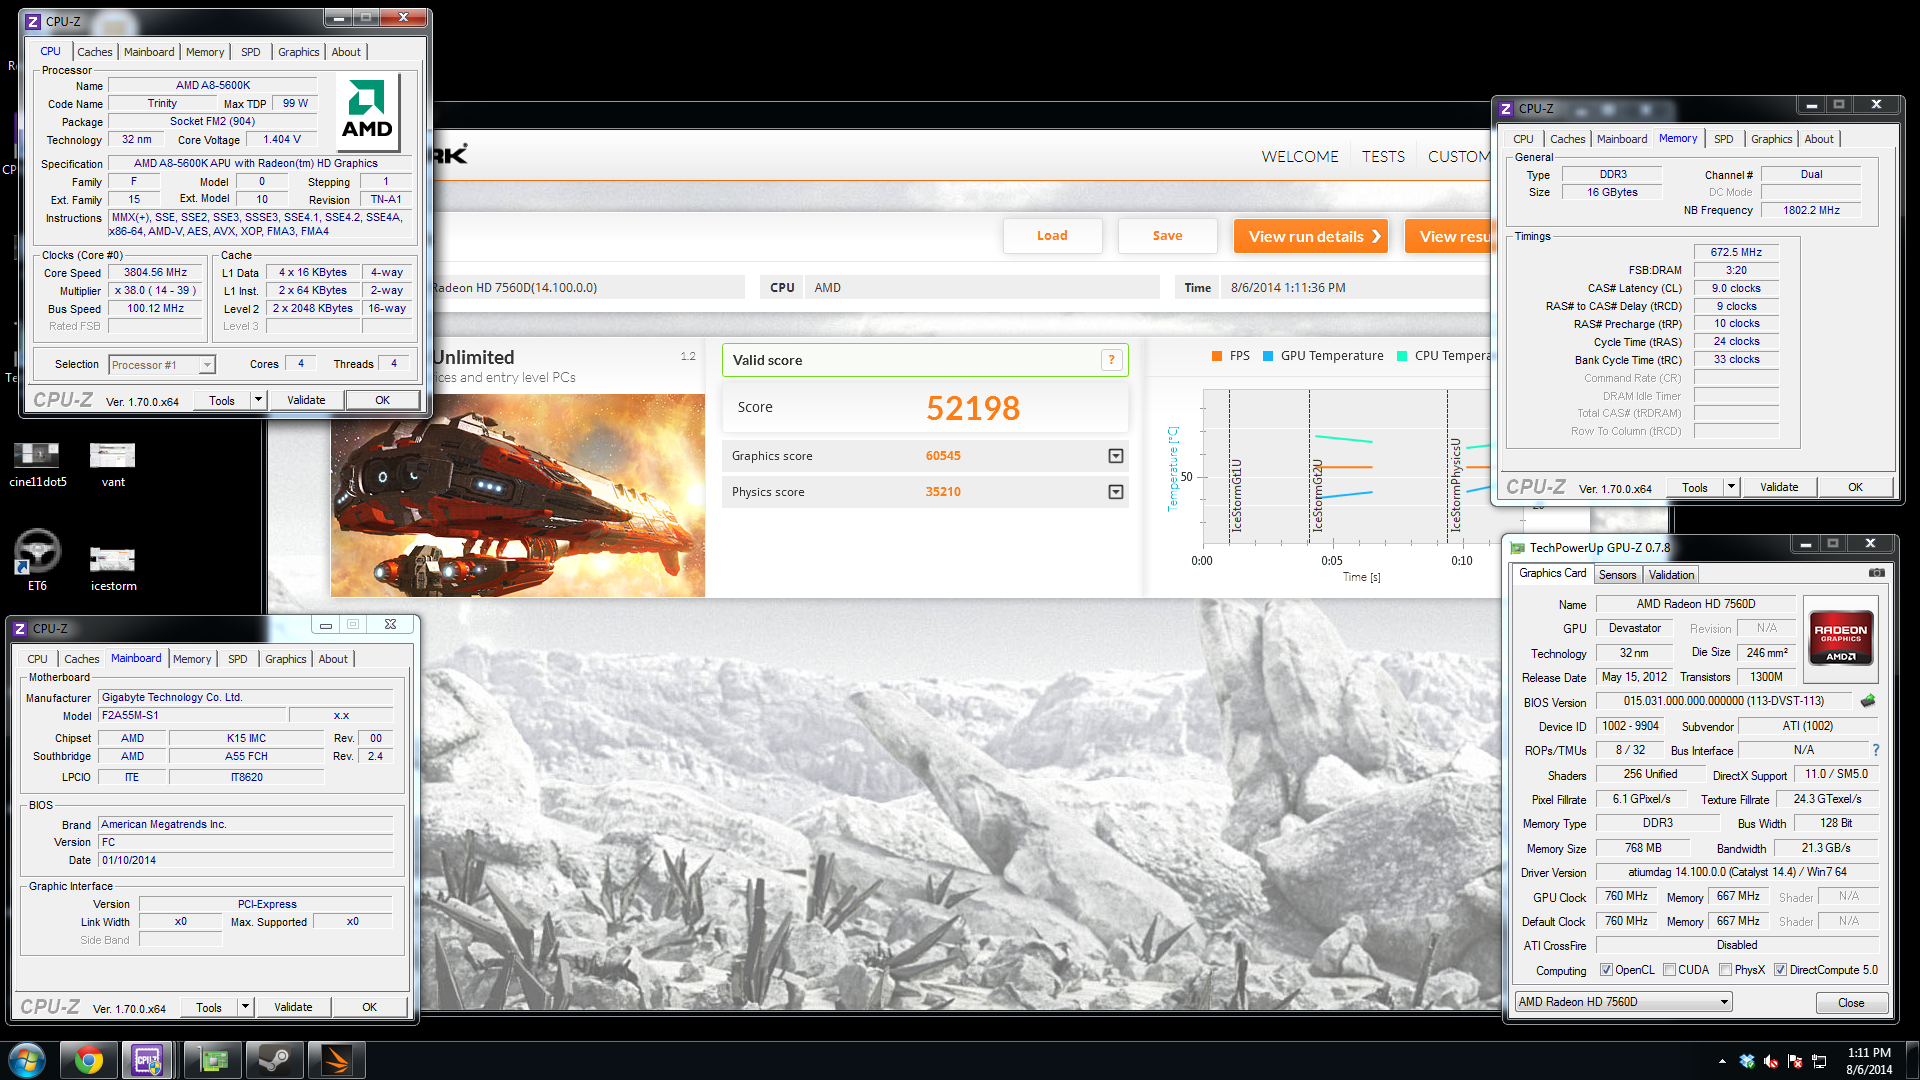Click the Load button in 3DMark
1920x1080 pixels.
(1052, 236)
